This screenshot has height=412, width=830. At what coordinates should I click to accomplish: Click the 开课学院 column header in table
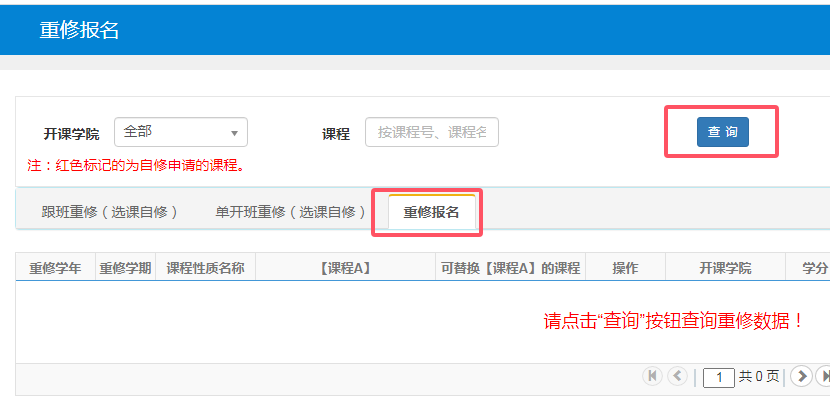click(725, 268)
